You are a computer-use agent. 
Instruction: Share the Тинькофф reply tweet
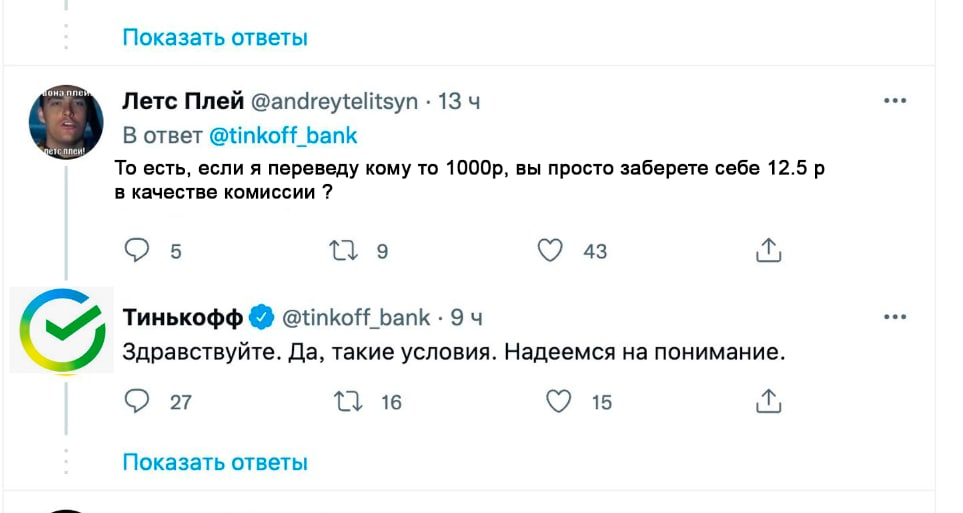(x=768, y=401)
